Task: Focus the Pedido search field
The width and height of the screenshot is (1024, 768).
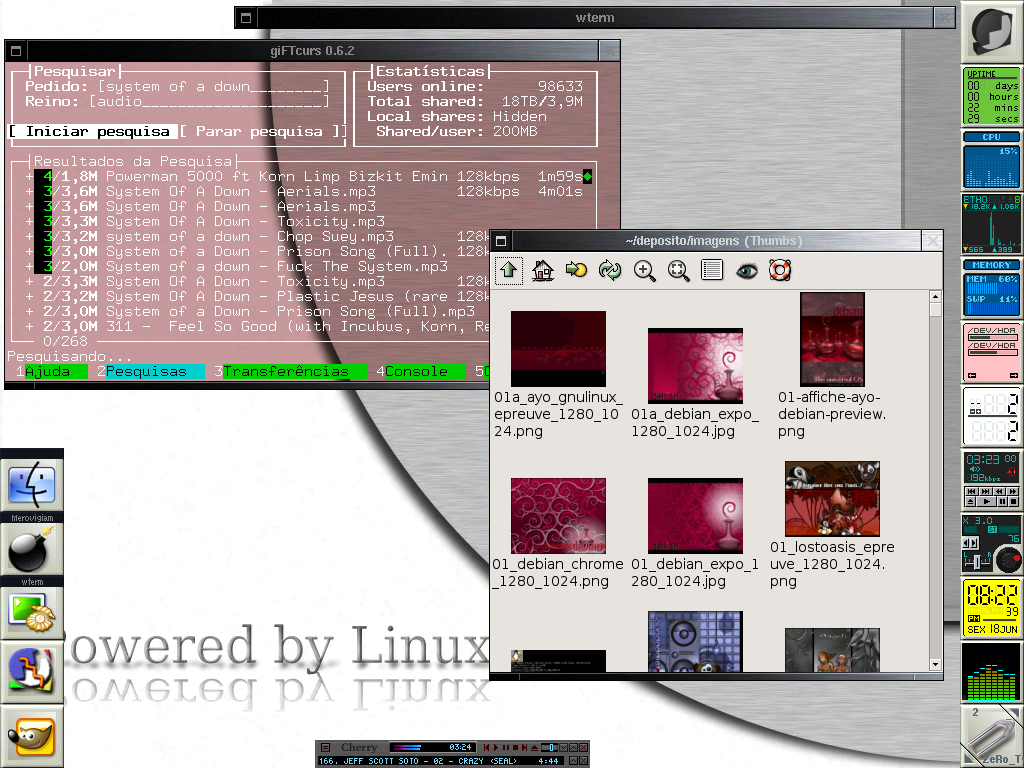Action: point(214,86)
